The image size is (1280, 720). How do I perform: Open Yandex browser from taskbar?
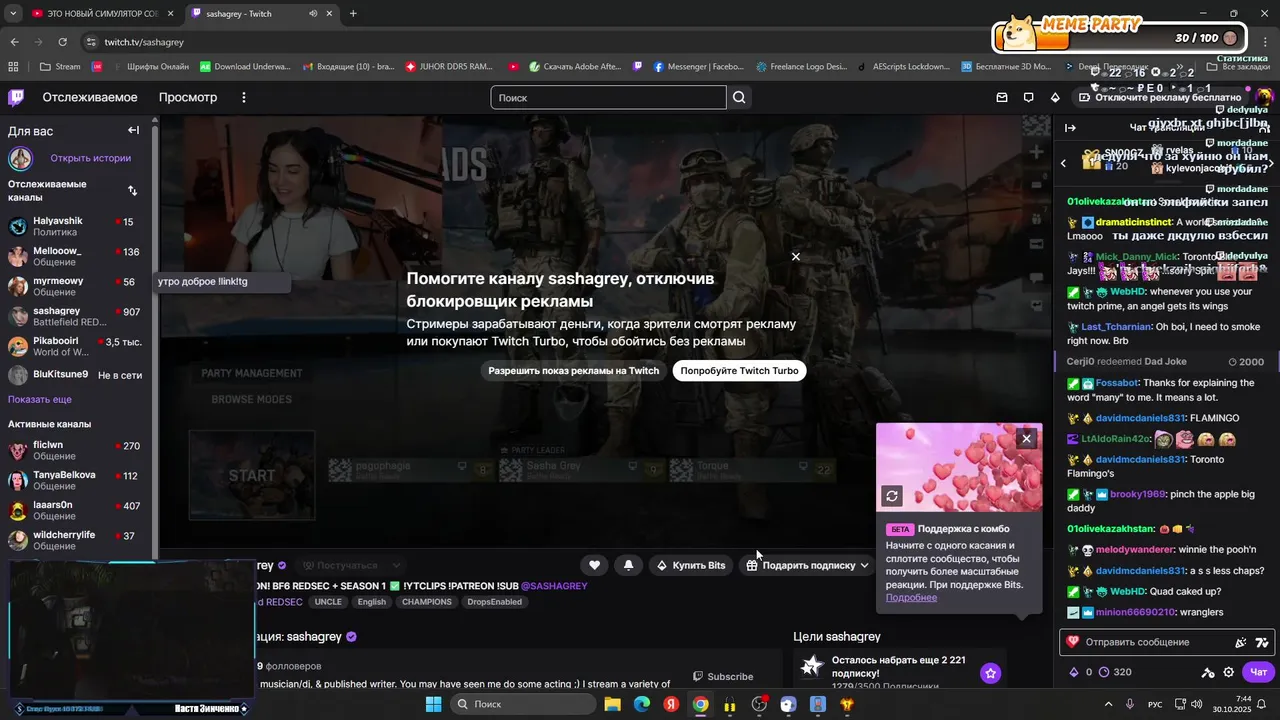671,704
